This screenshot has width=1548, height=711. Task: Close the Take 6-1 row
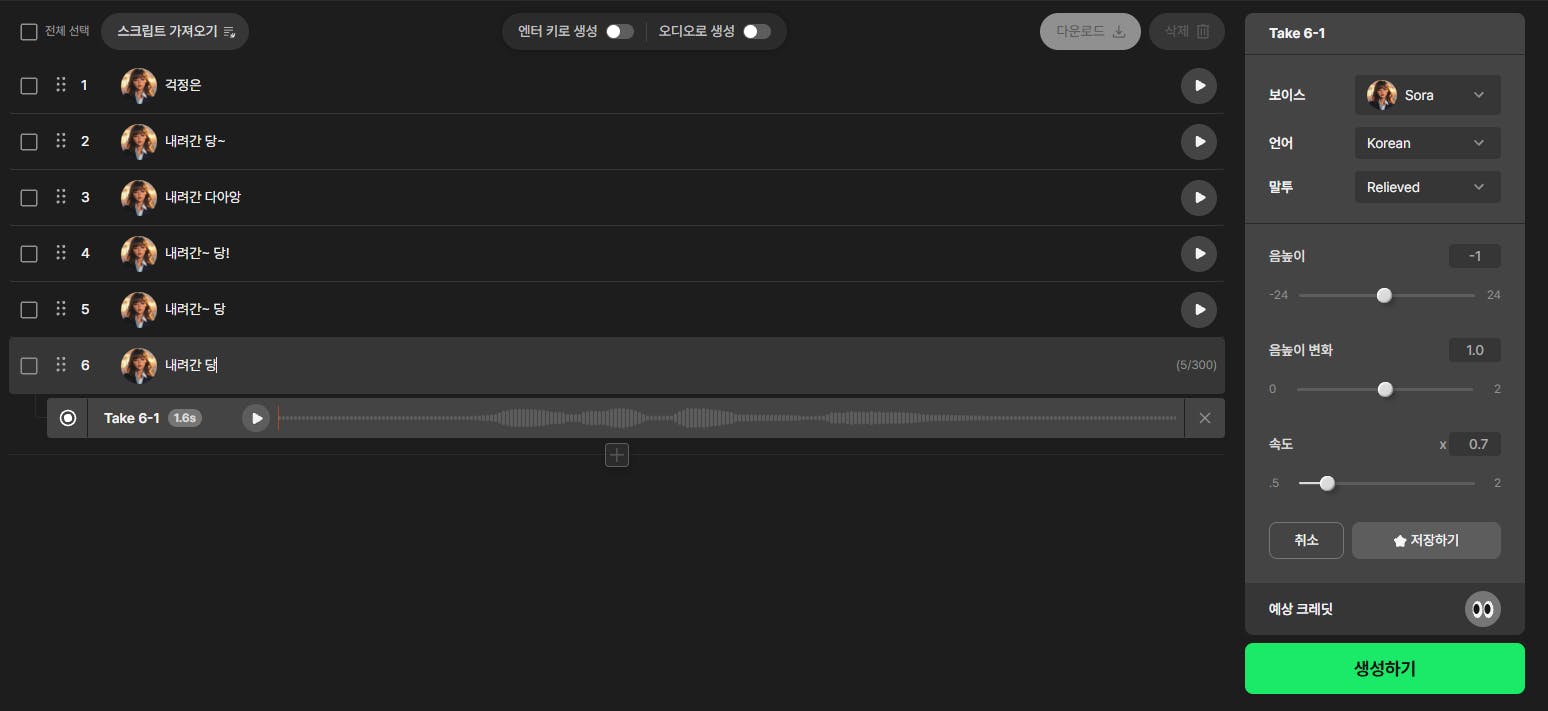pyautogui.click(x=1204, y=418)
